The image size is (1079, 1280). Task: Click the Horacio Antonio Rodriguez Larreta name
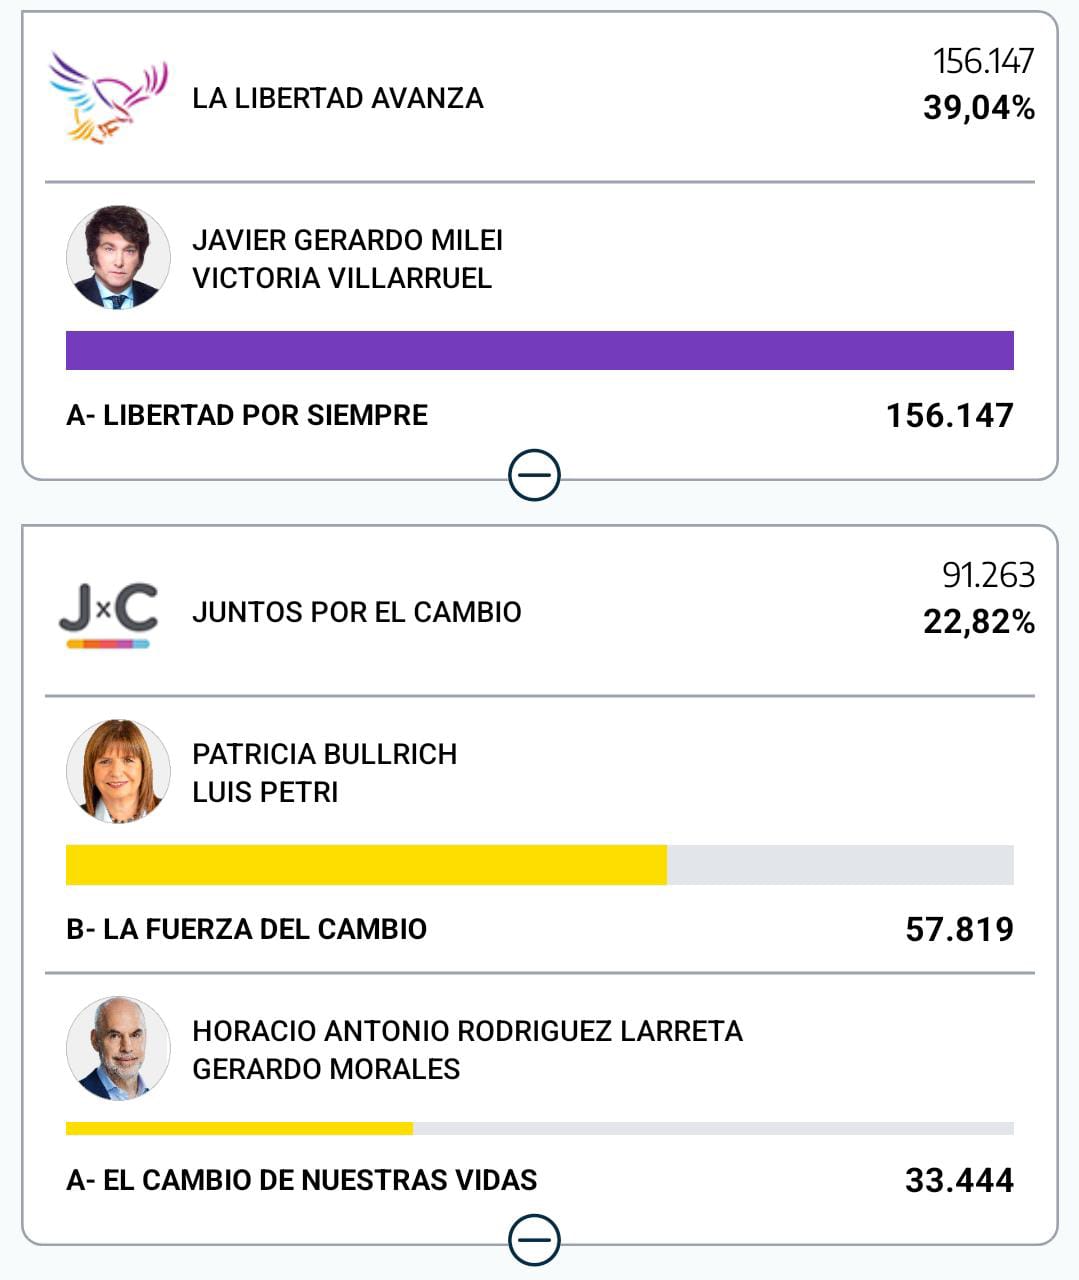pyautogui.click(x=467, y=1031)
